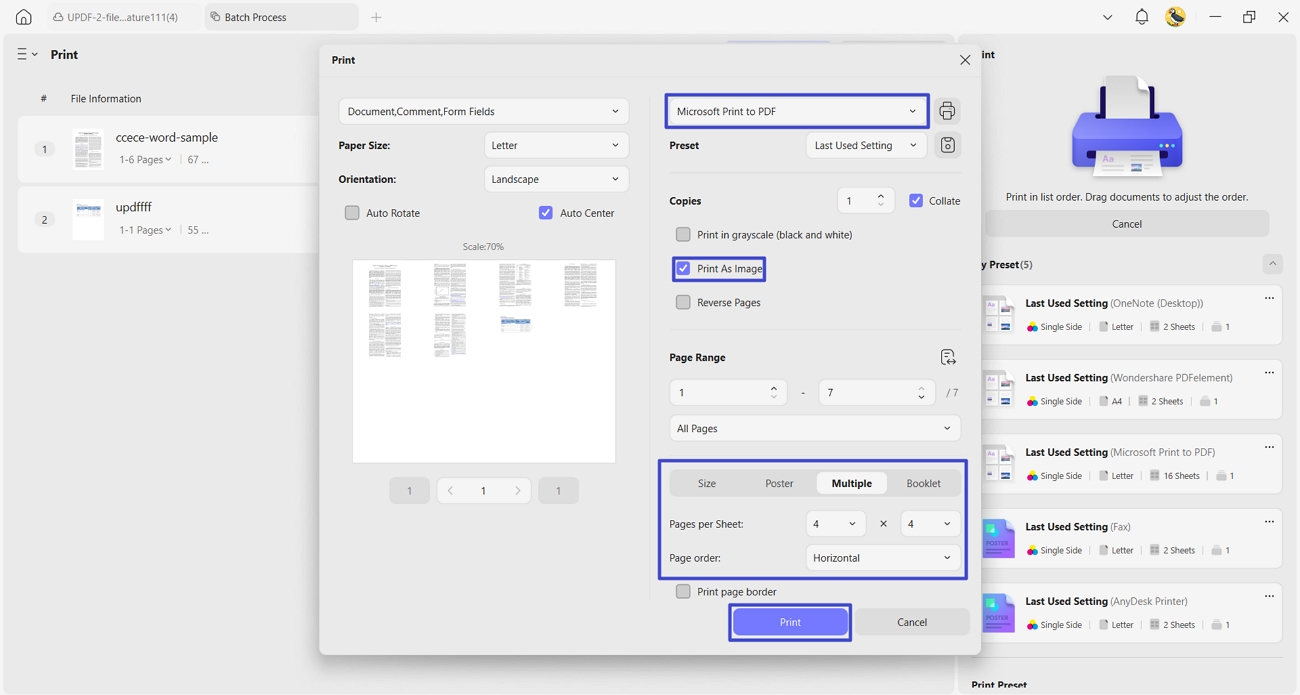Image resolution: width=1300 pixels, height=695 pixels.
Task: Open the Preset Last Used Setting dropdown
Action: 866,145
